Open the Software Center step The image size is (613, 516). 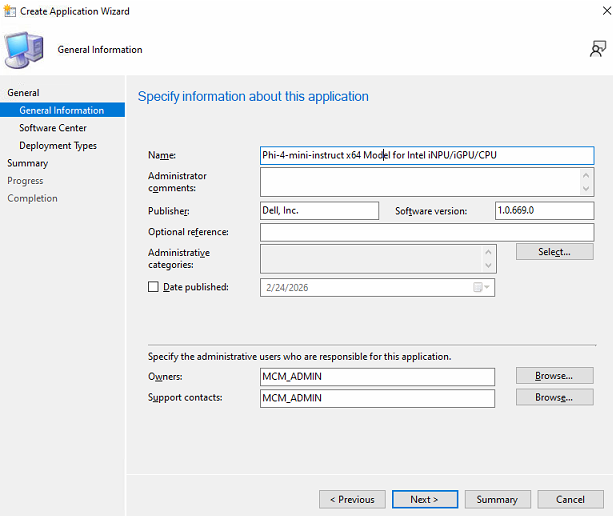click(53, 128)
